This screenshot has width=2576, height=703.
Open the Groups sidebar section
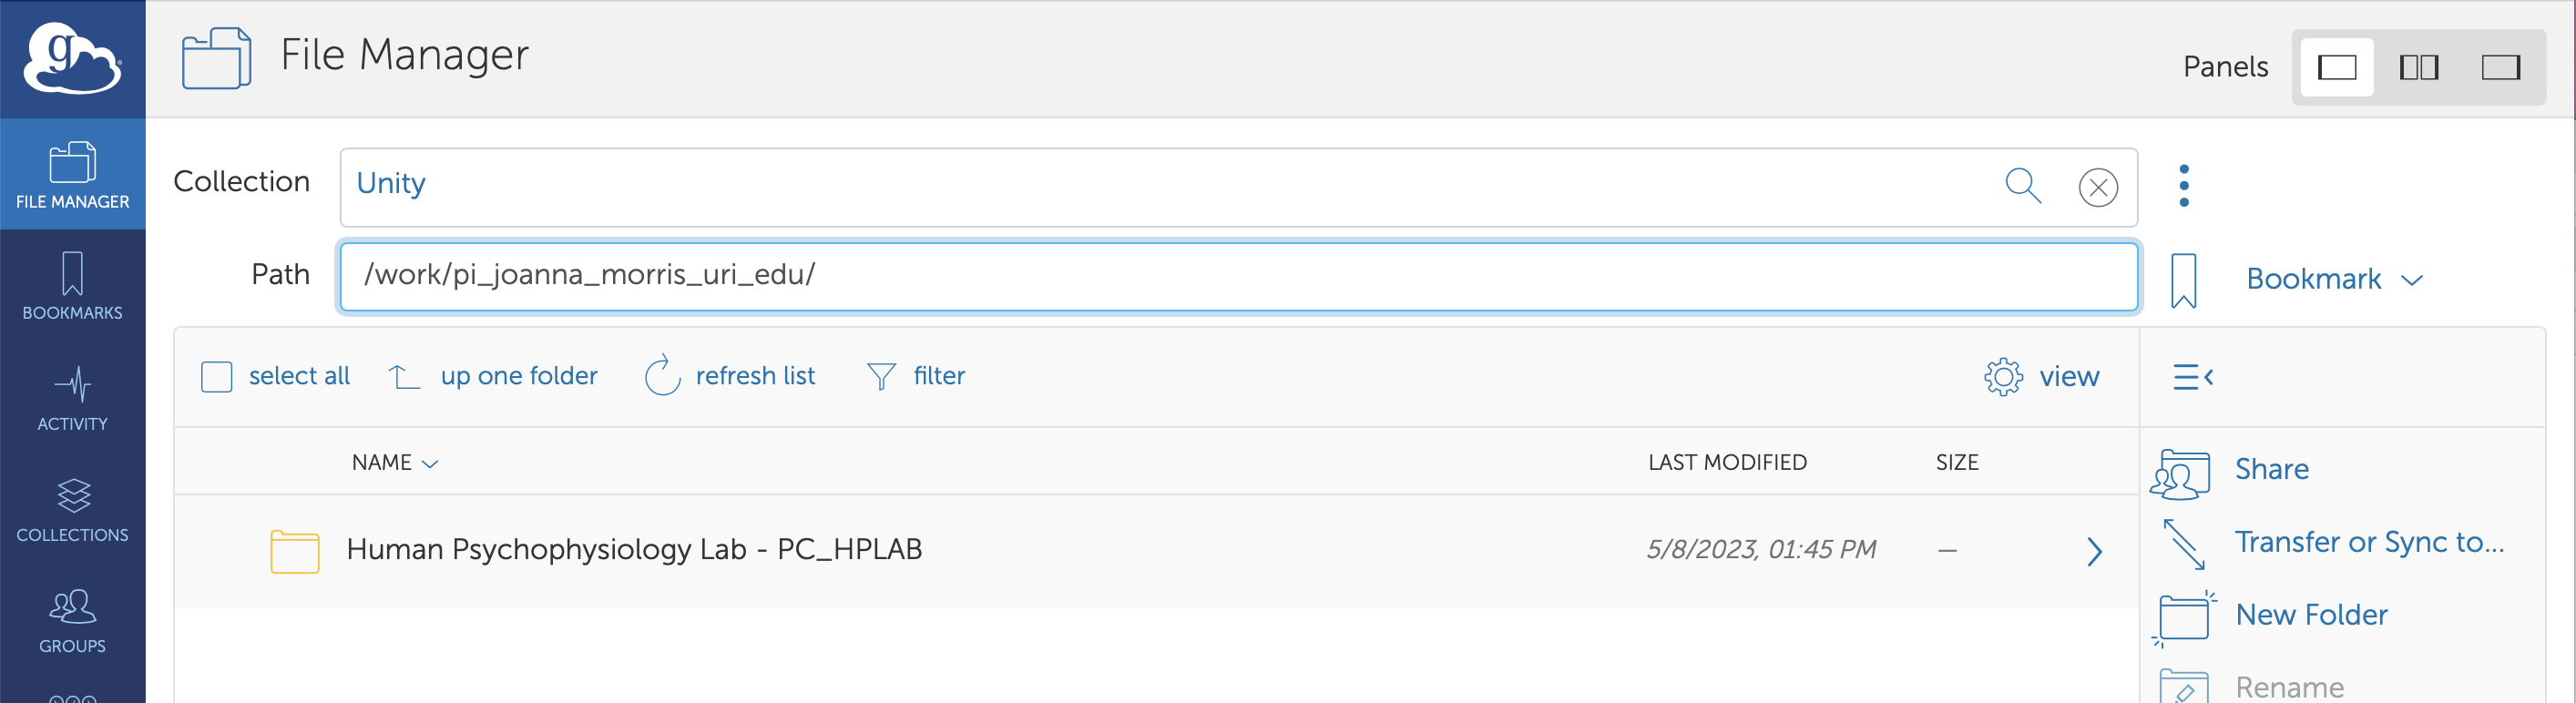click(x=72, y=620)
